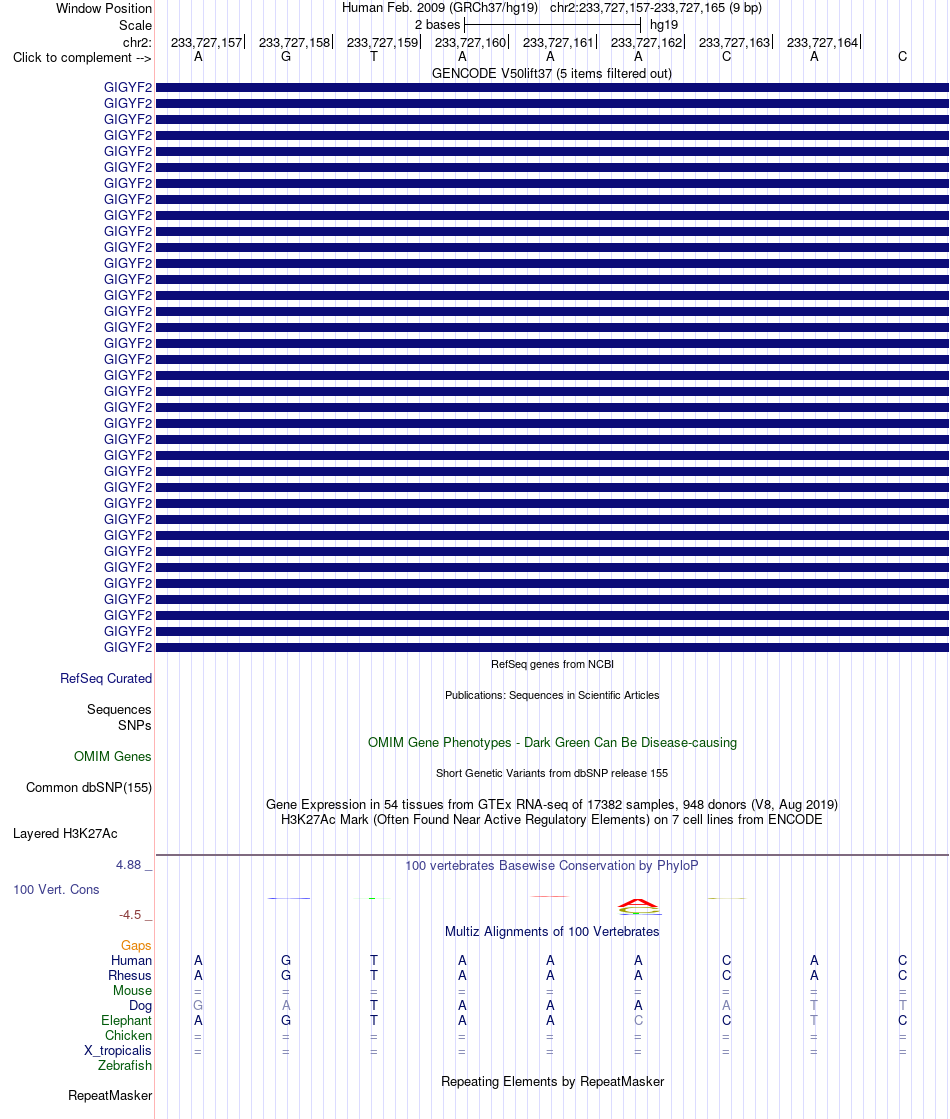Screen dimensions: 950x1119
Task: Select the Chicken alignment row label
Action: point(128,1036)
